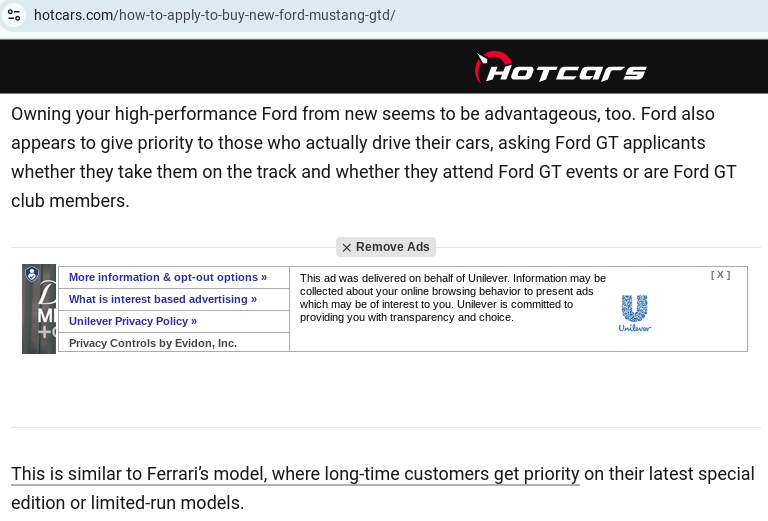Click the Remove Ads button label
Viewport: 768px width, 521px height.
click(x=392, y=247)
